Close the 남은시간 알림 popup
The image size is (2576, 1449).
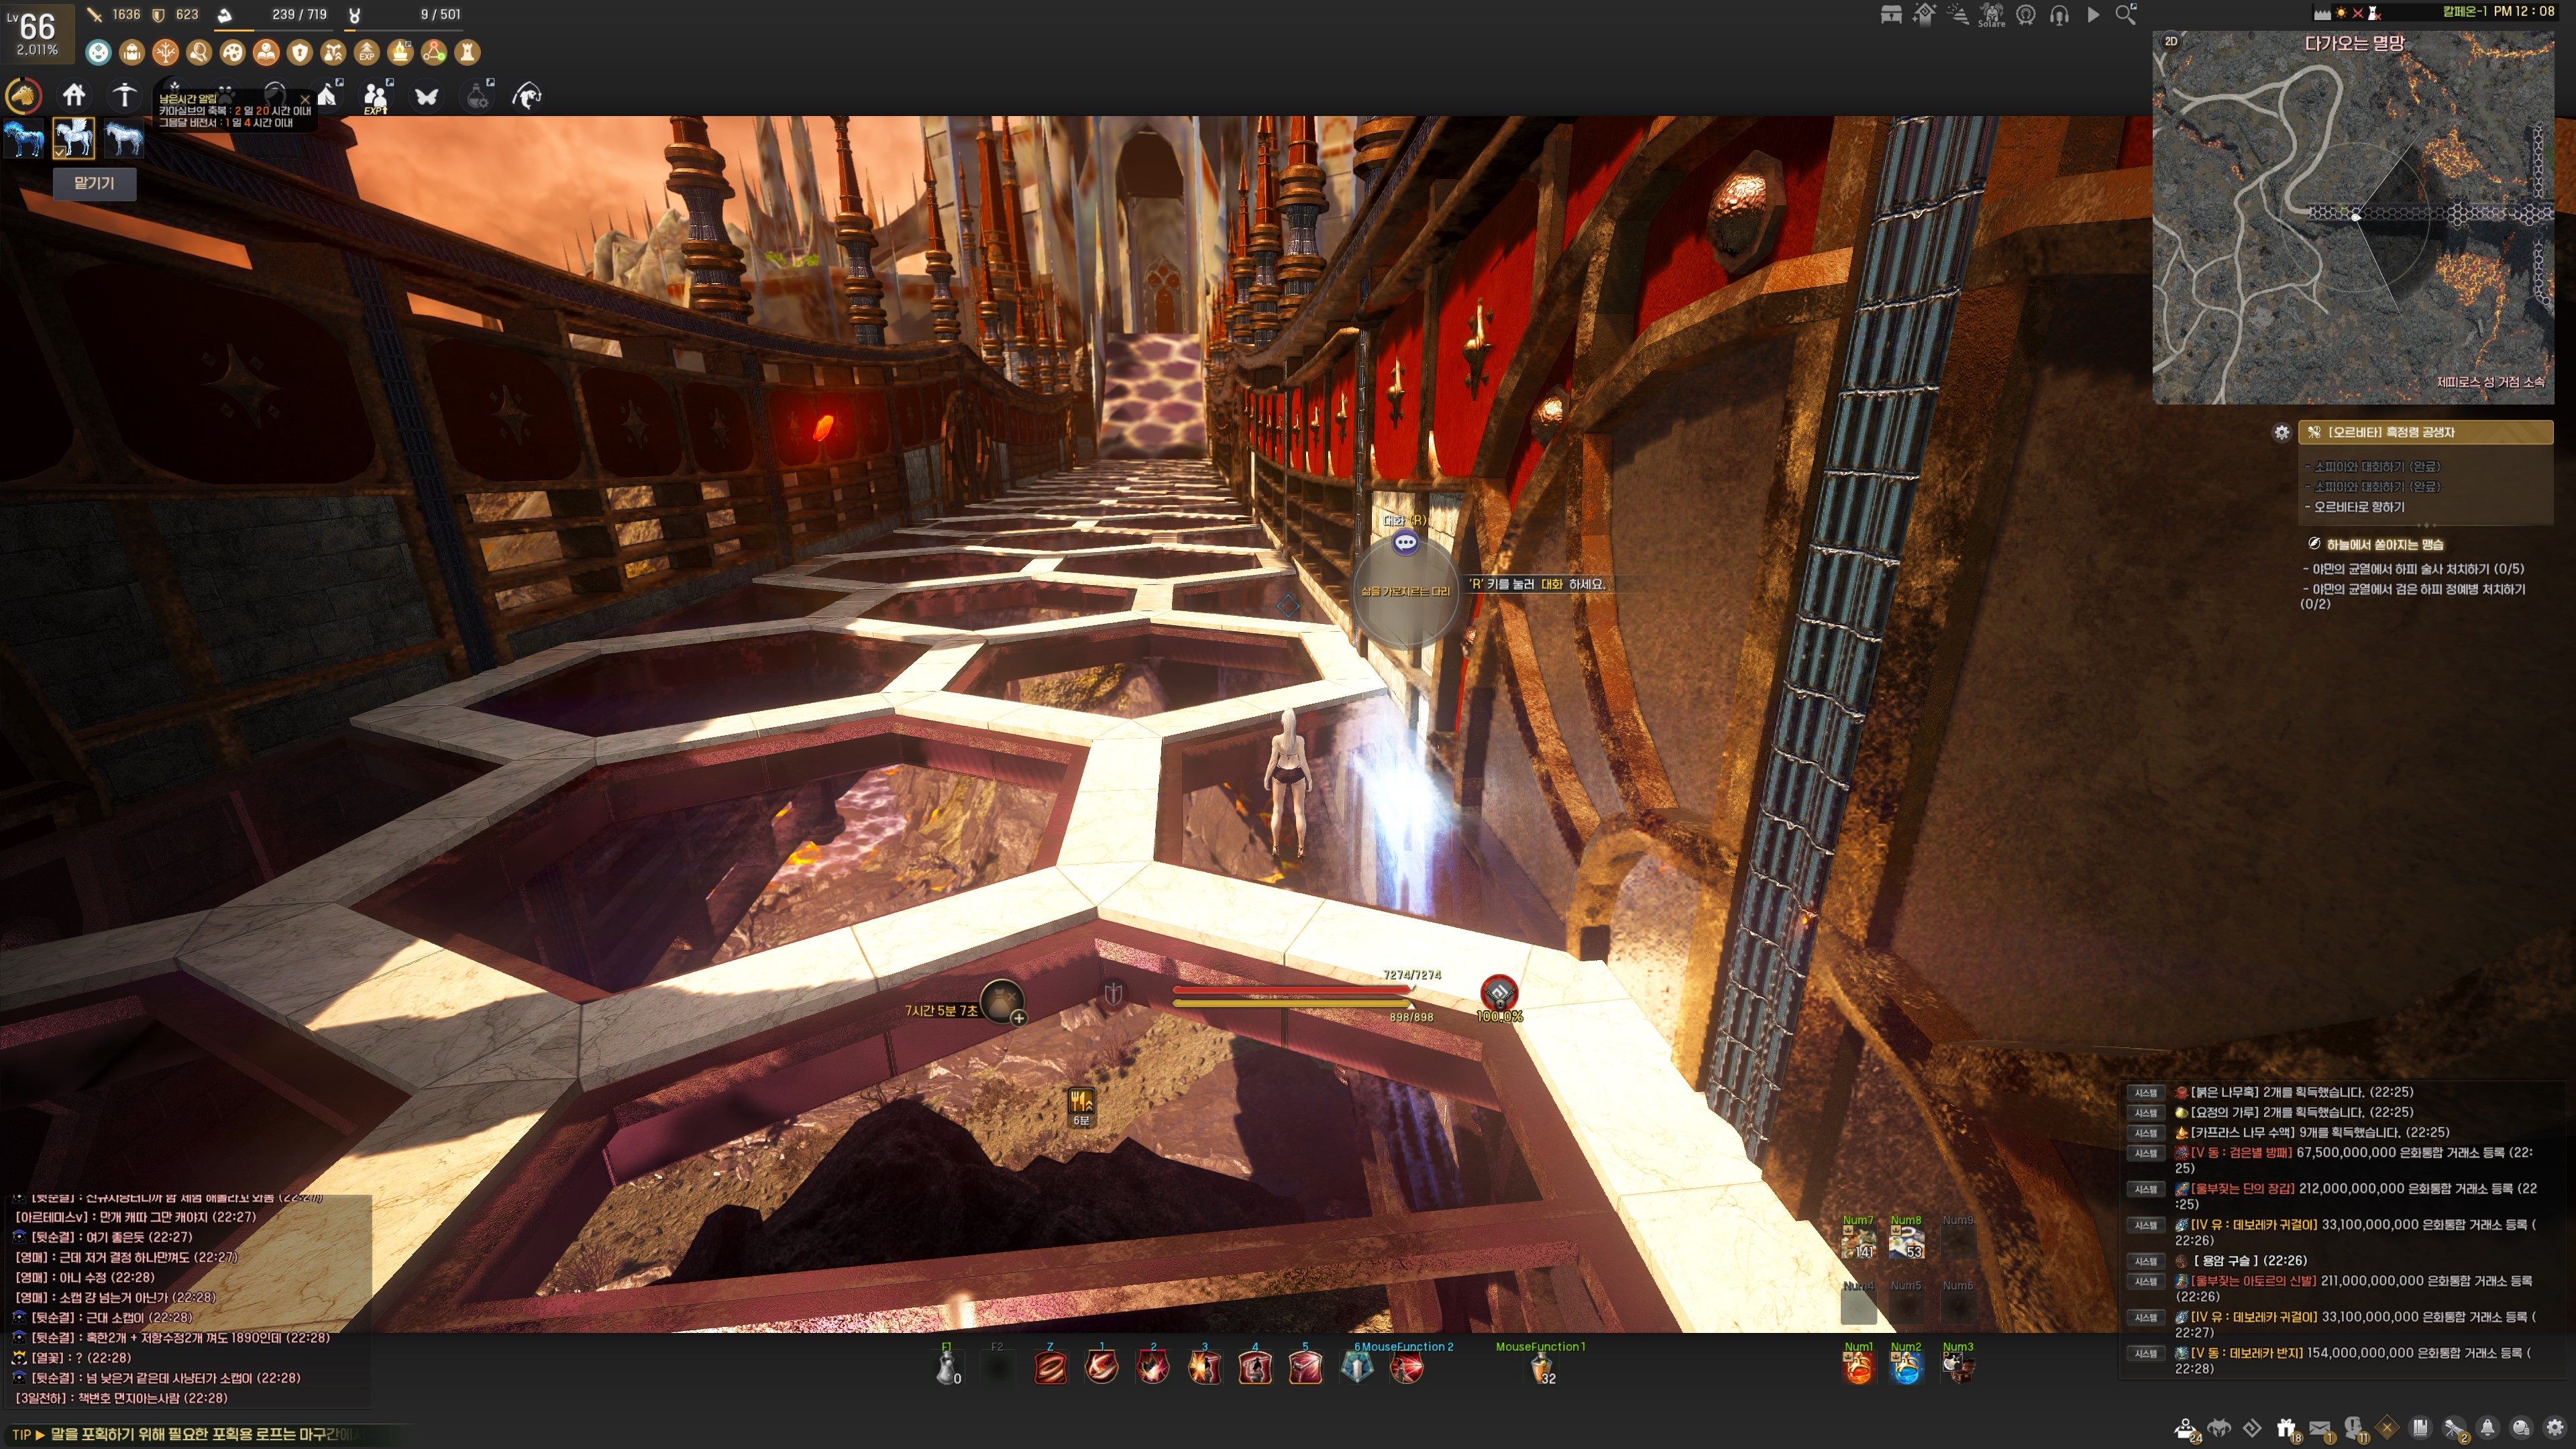pyautogui.click(x=305, y=99)
